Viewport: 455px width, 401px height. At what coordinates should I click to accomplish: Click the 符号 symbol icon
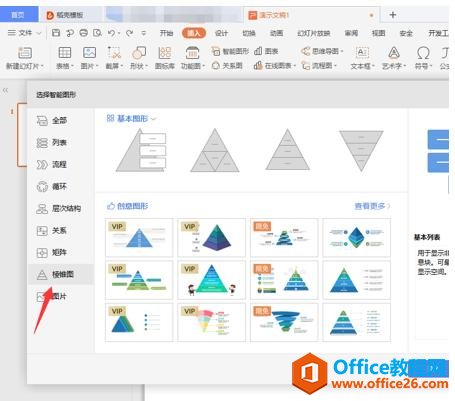423,53
